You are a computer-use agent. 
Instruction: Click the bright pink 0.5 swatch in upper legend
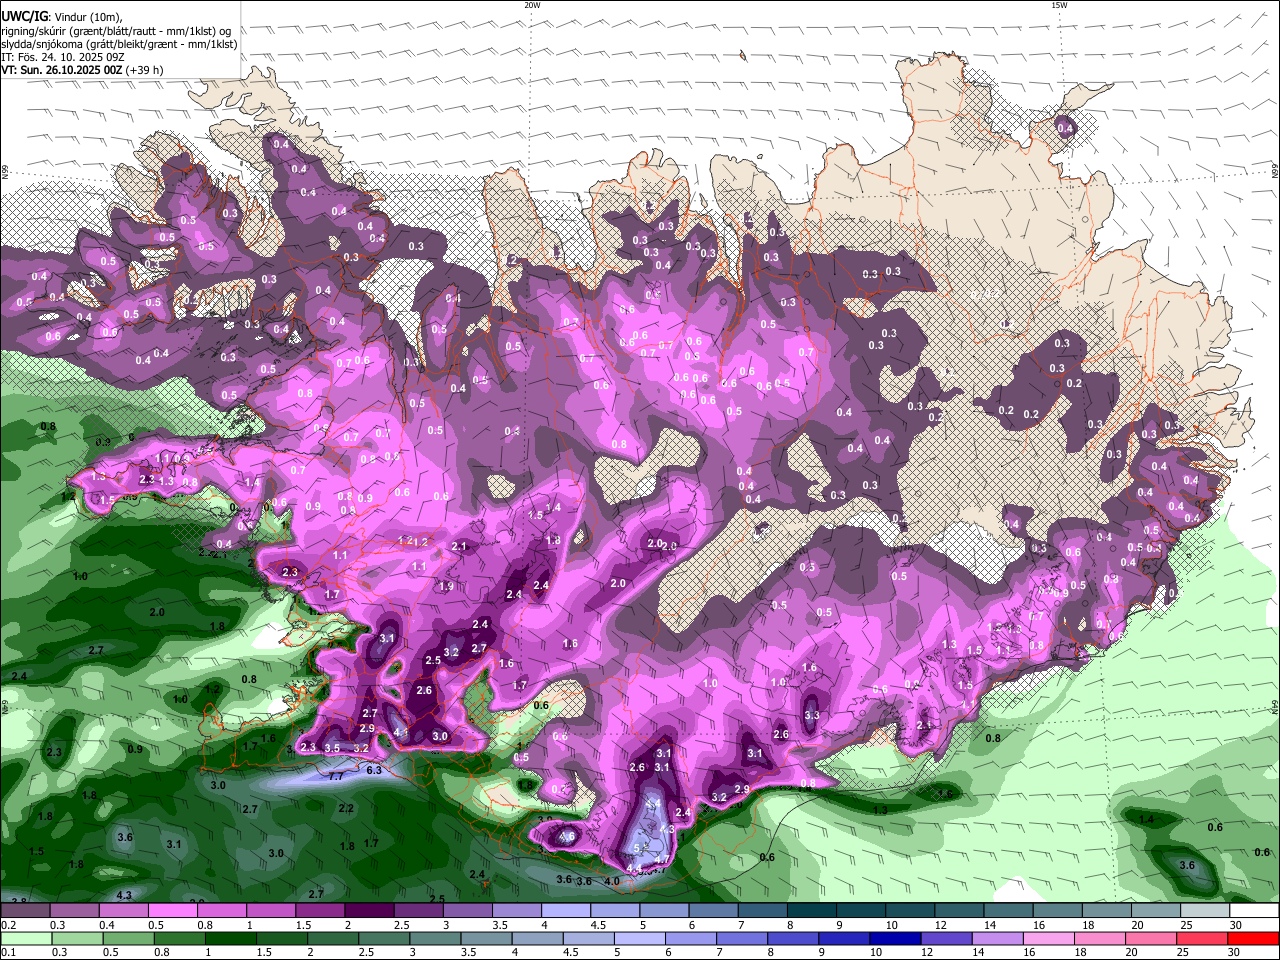(172, 910)
